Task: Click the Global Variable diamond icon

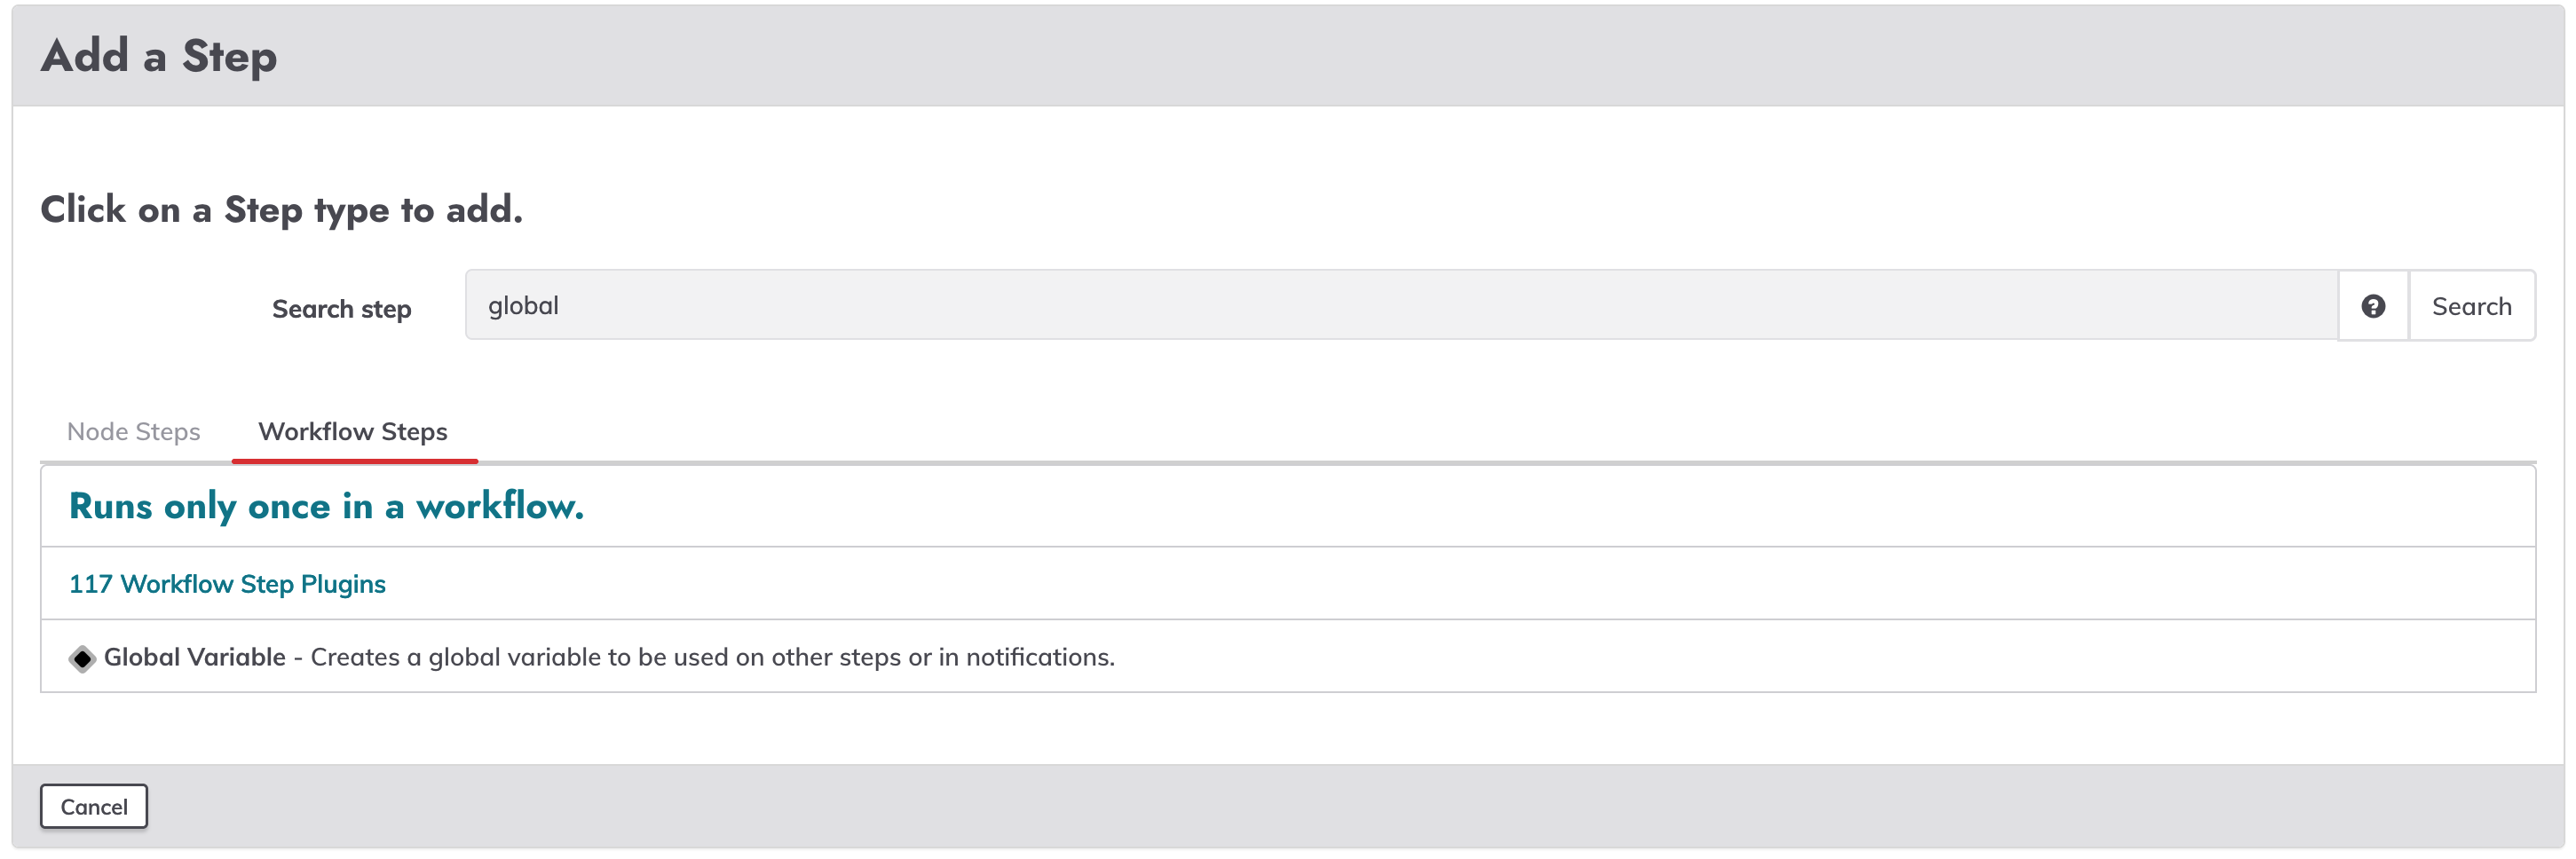Action: point(82,659)
